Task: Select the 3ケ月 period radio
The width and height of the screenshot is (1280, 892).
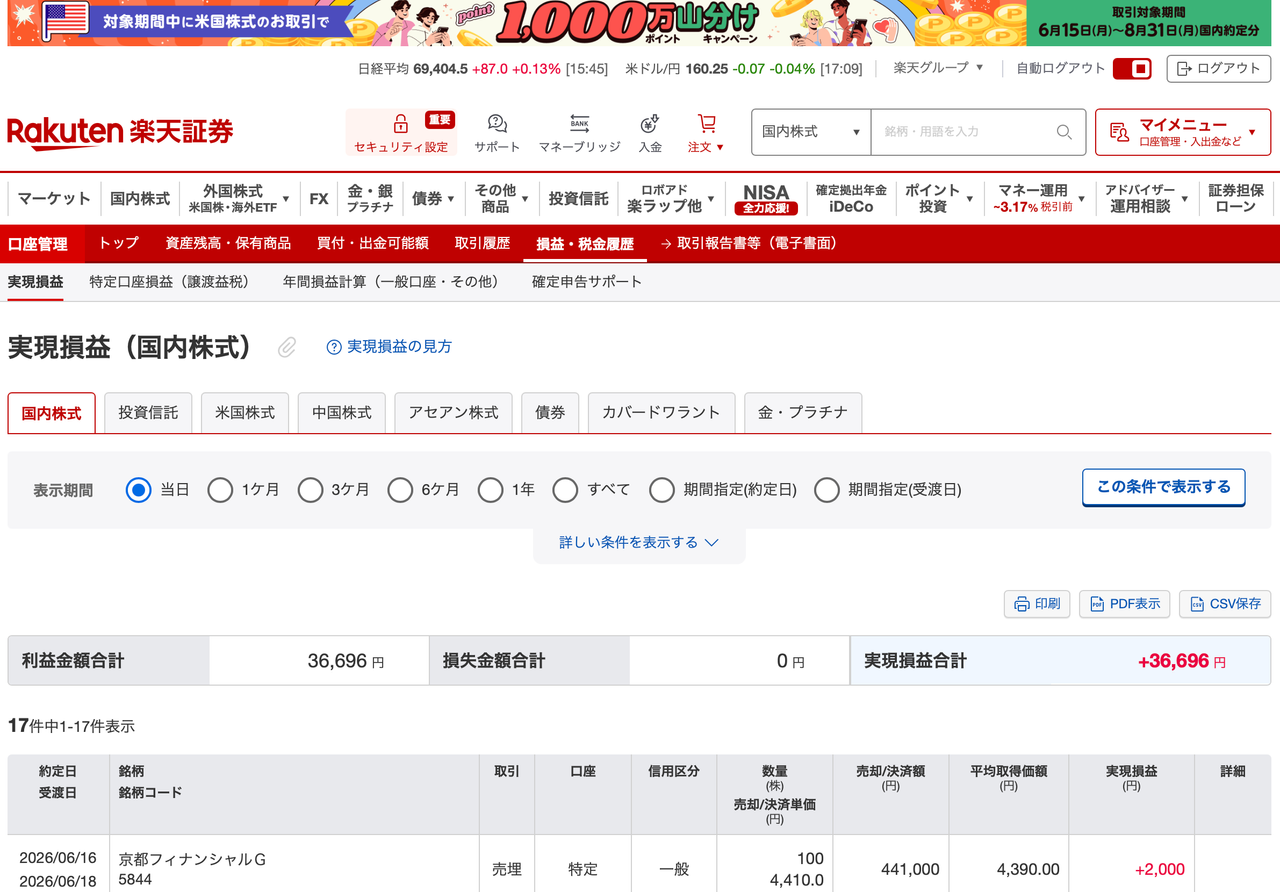Action: [310, 490]
